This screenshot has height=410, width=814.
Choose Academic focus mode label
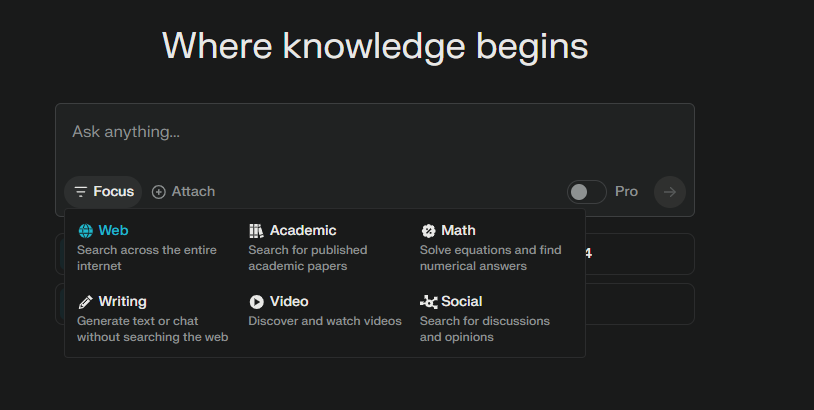click(303, 230)
